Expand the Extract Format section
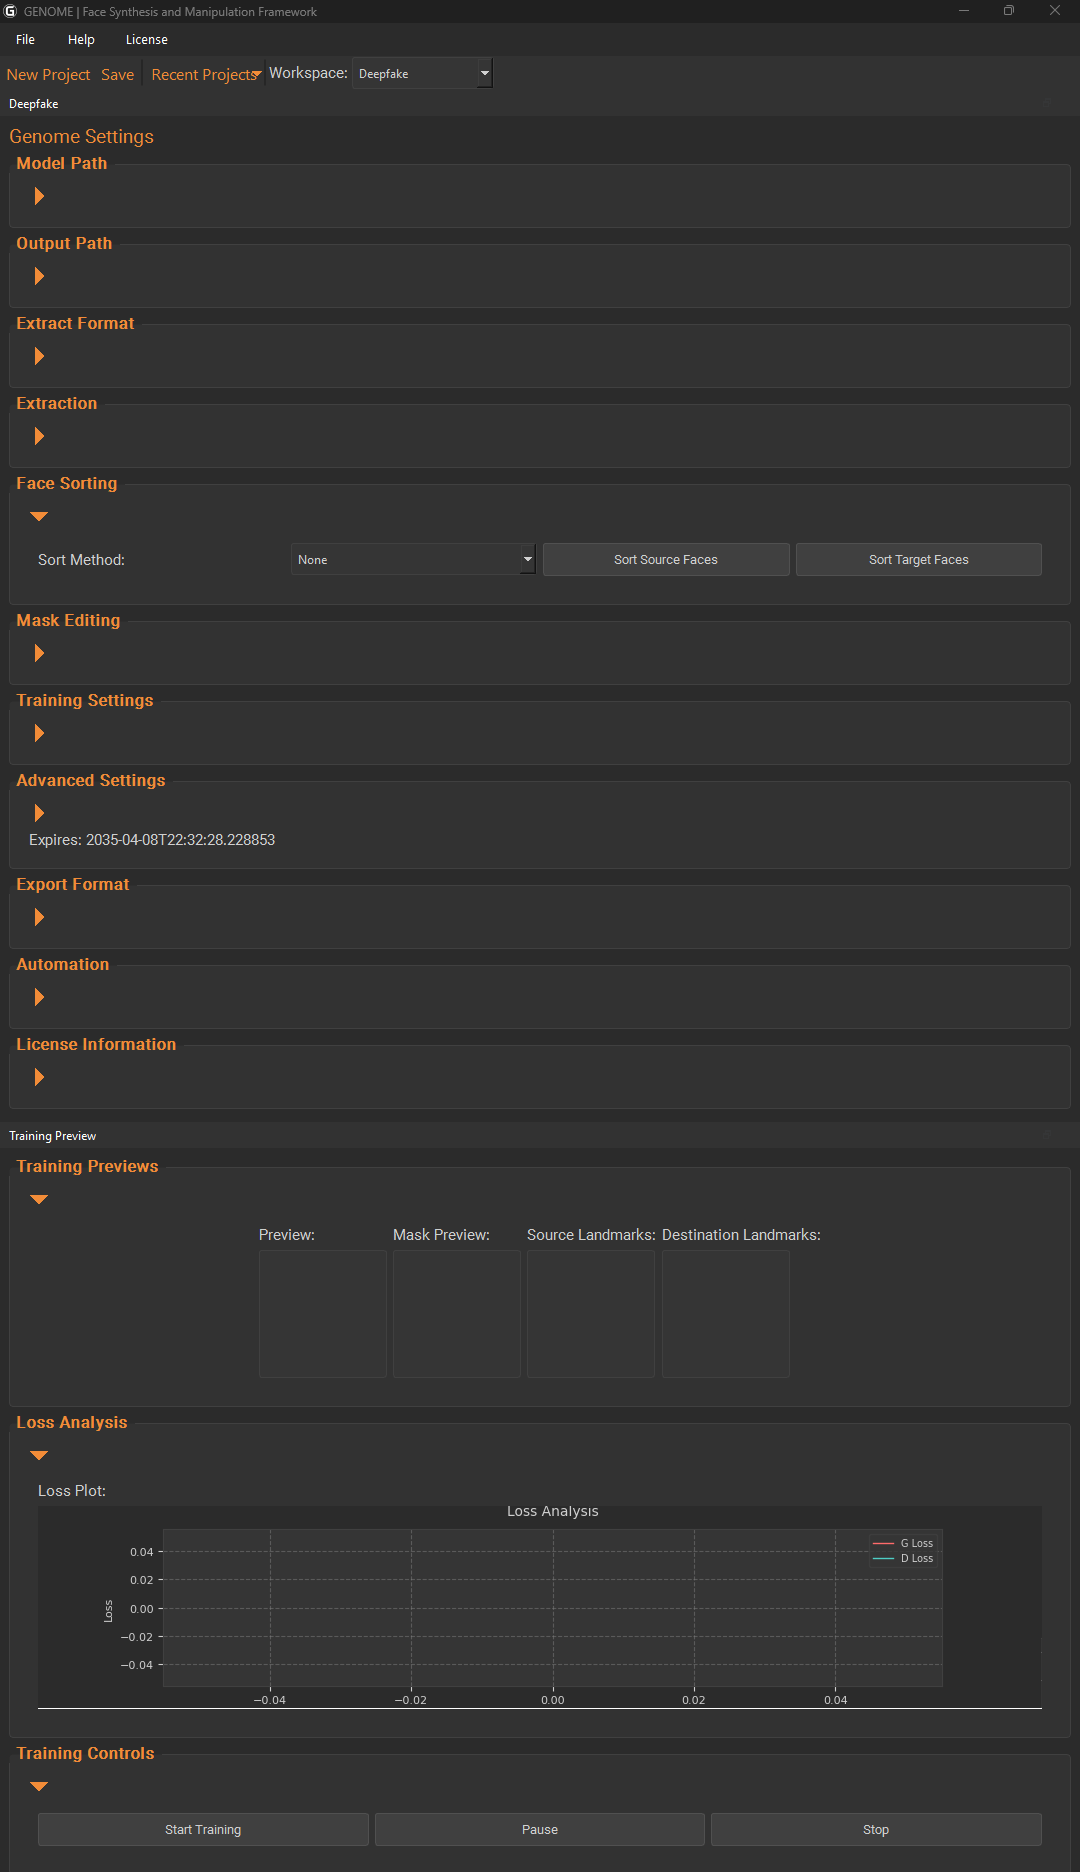This screenshot has width=1080, height=1872. (39, 356)
